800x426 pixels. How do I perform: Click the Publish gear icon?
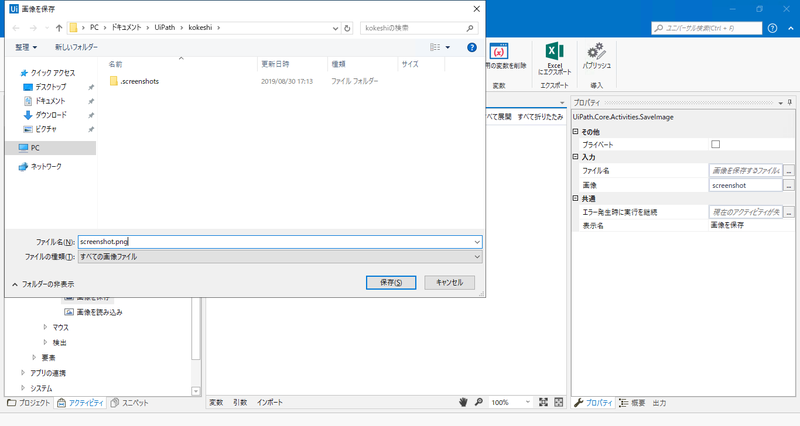[x=596, y=51]
